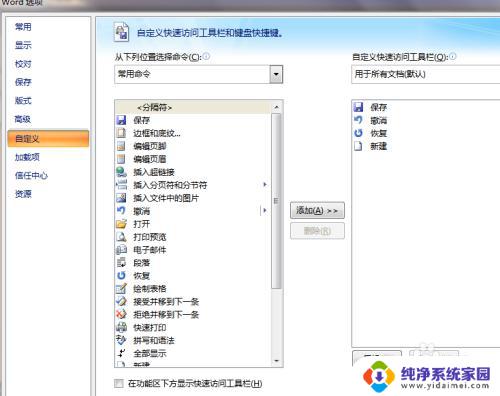Viewport: 500px width, 396px height.
Task: Open the 资源 sidebar category
Action: tap(23, 194)
